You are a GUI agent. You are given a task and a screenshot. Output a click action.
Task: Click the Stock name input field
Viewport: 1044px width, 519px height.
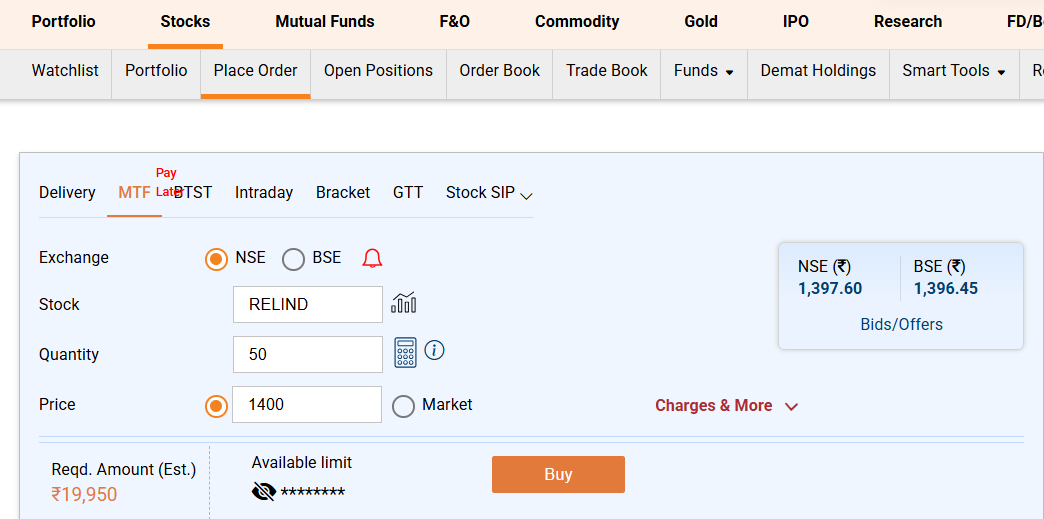coord(307,305)
